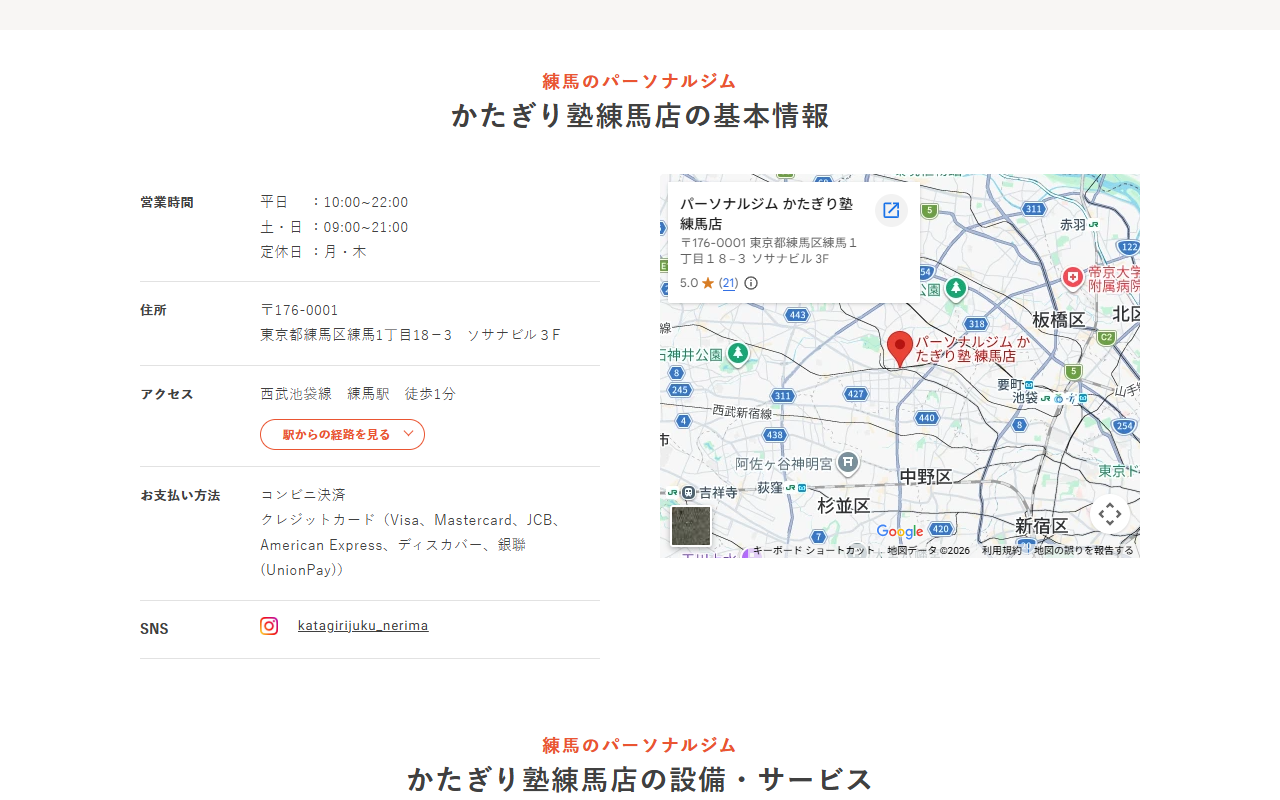Open the 21 reviews link
This screenshot has height=800, width=1280.
(729, 283)
